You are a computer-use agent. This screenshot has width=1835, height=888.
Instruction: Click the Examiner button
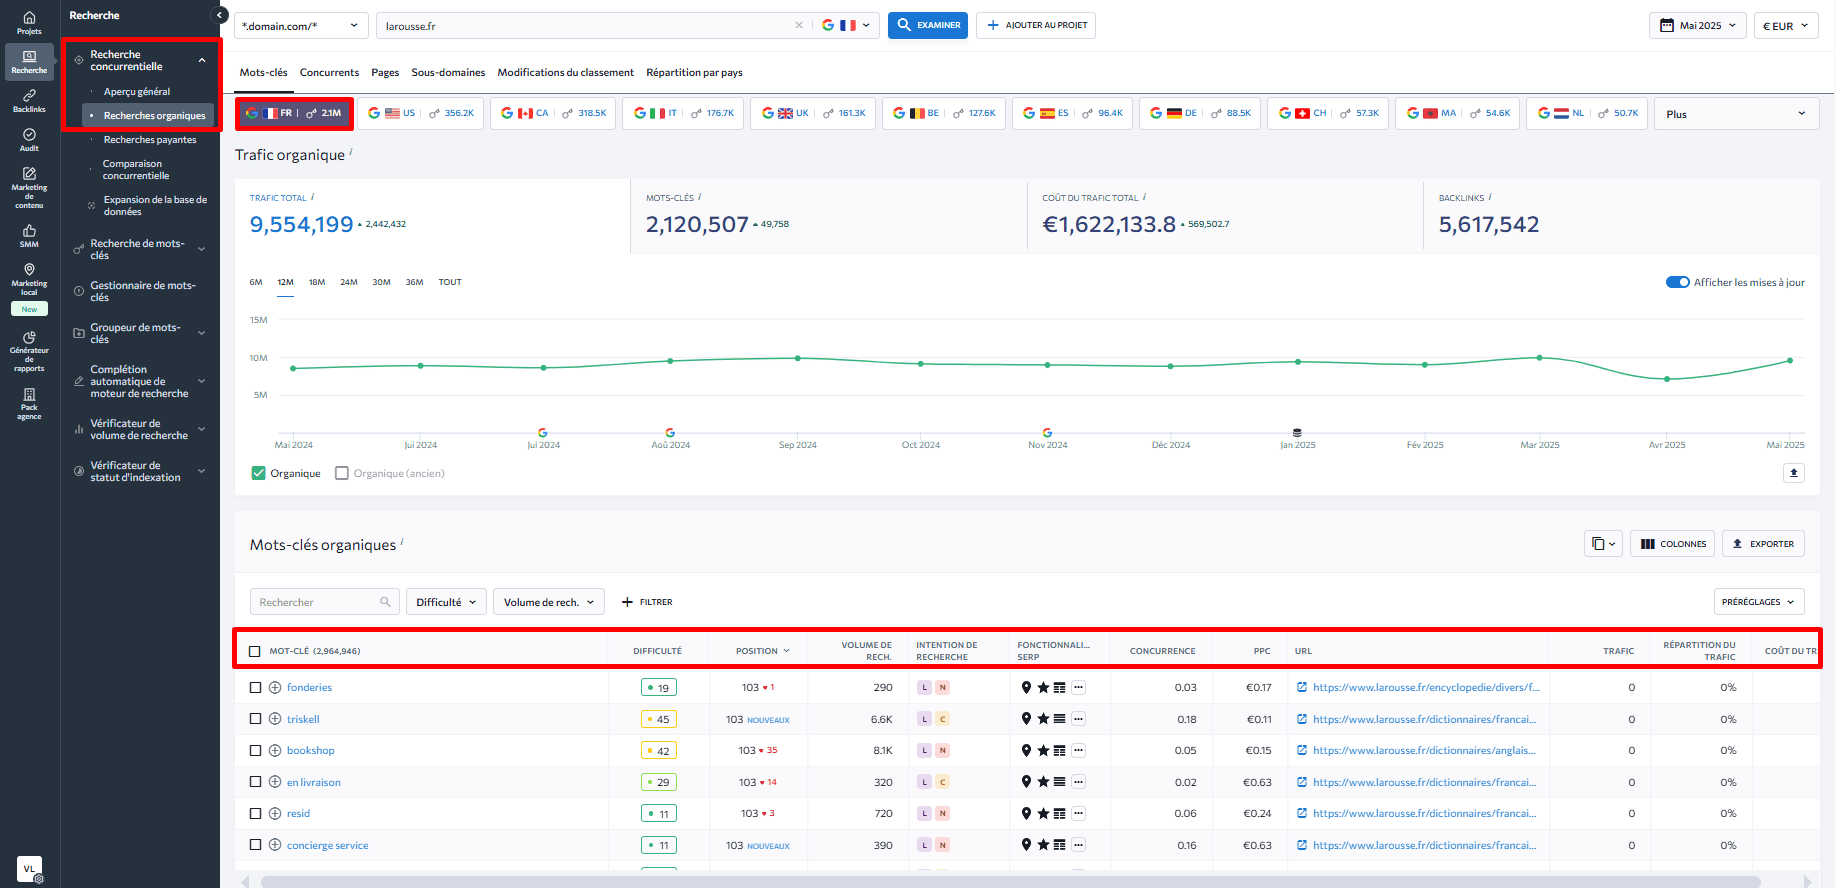[928, 25]
